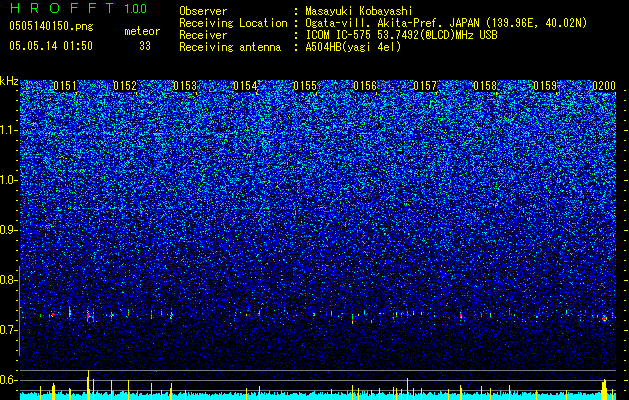
Task: Click the date stamp 05.05.14 01:50
Action: coord(51,46)
